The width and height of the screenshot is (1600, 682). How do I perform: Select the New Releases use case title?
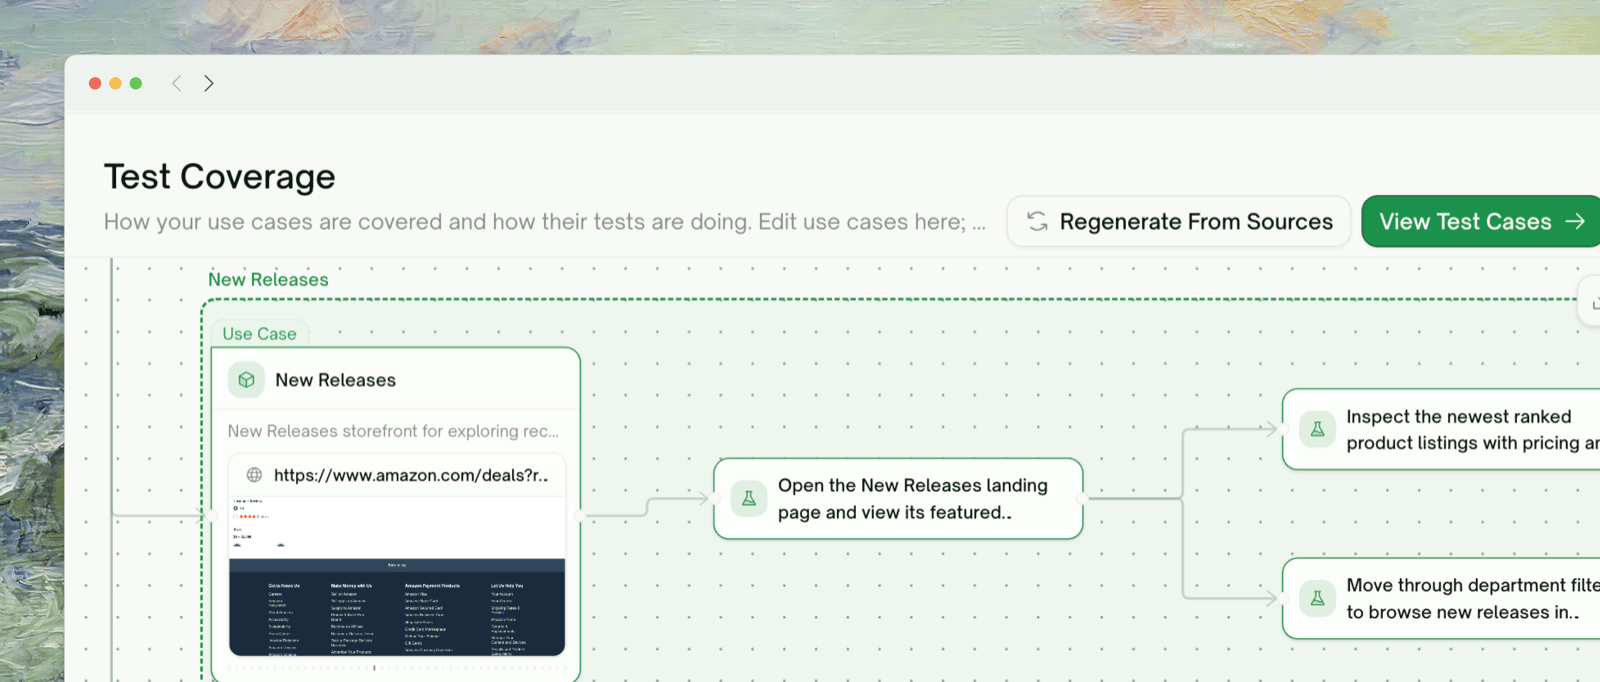[335, 380]
